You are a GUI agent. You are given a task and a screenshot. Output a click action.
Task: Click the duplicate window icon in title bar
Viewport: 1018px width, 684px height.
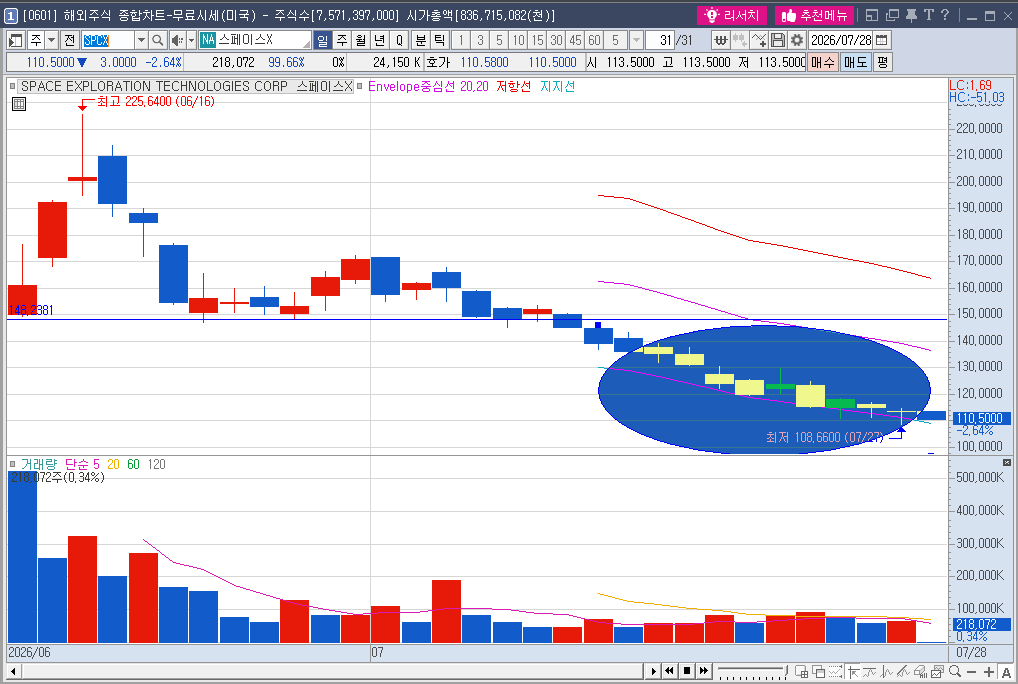(x=893, y=15)
